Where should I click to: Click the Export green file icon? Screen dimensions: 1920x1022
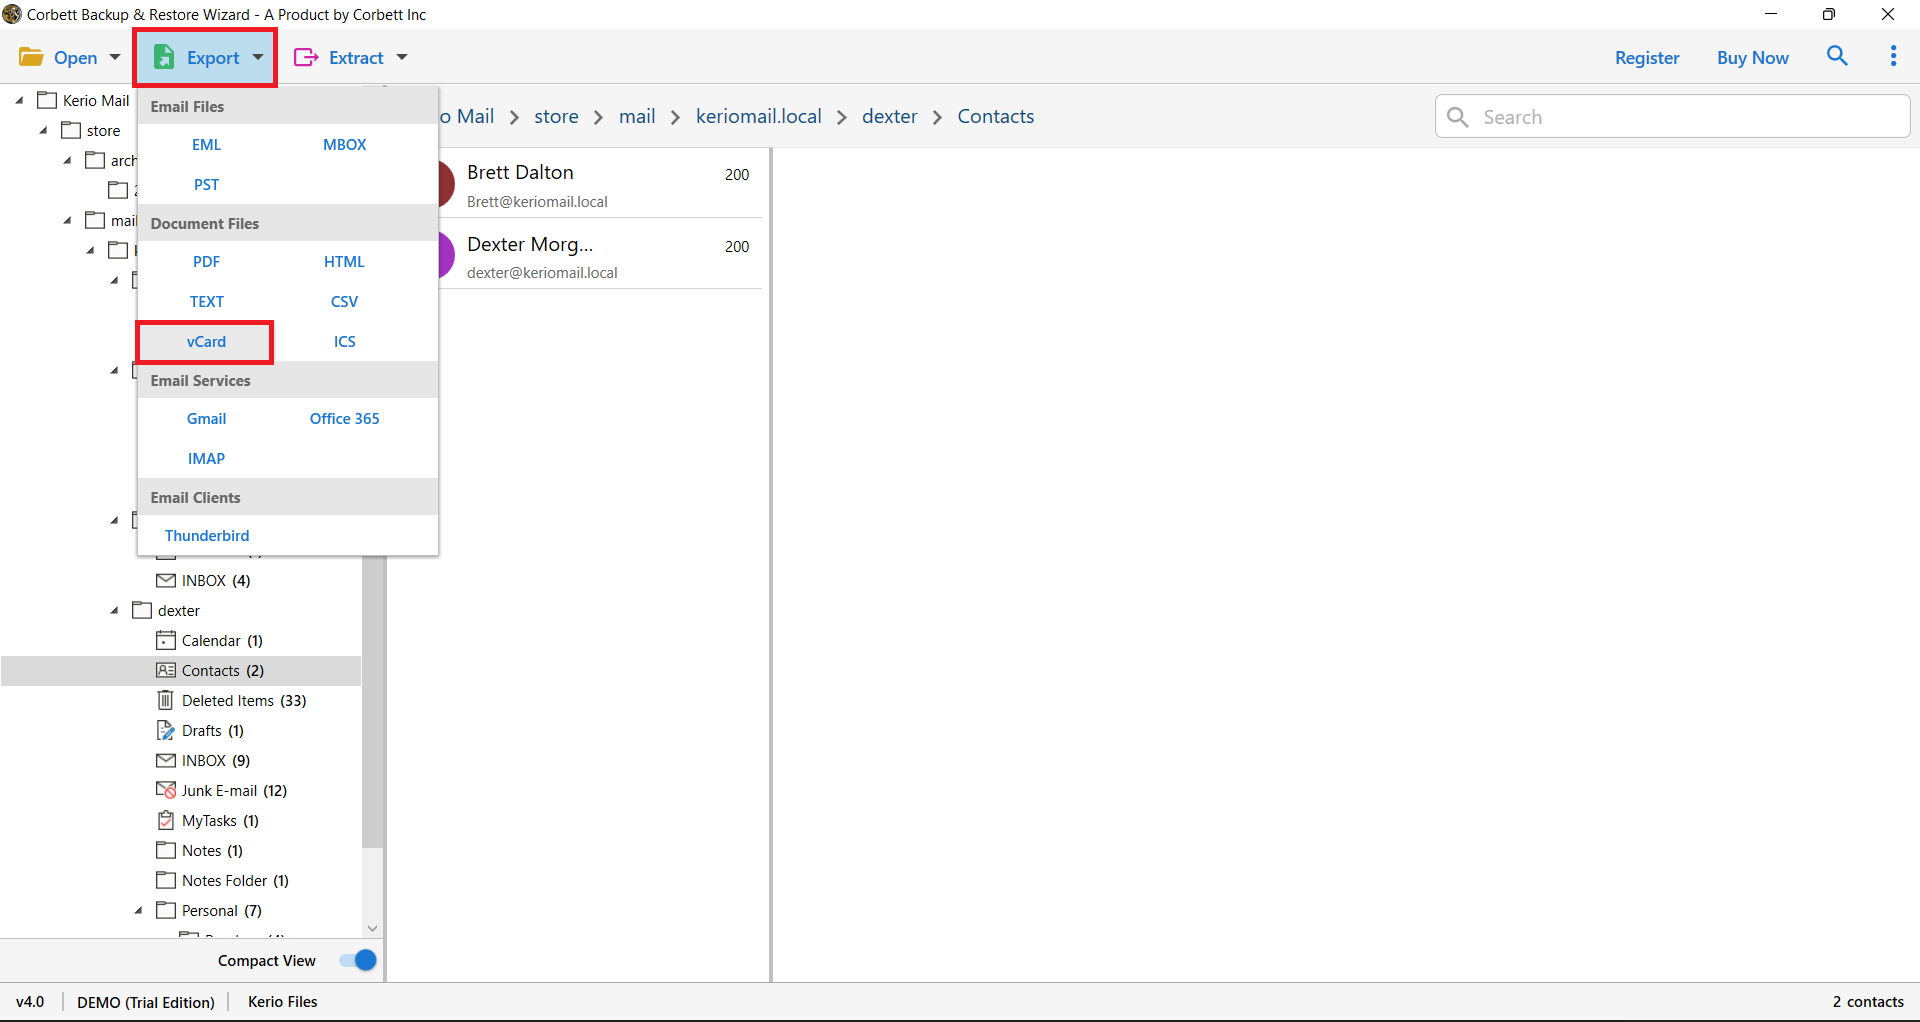point(164,57)
